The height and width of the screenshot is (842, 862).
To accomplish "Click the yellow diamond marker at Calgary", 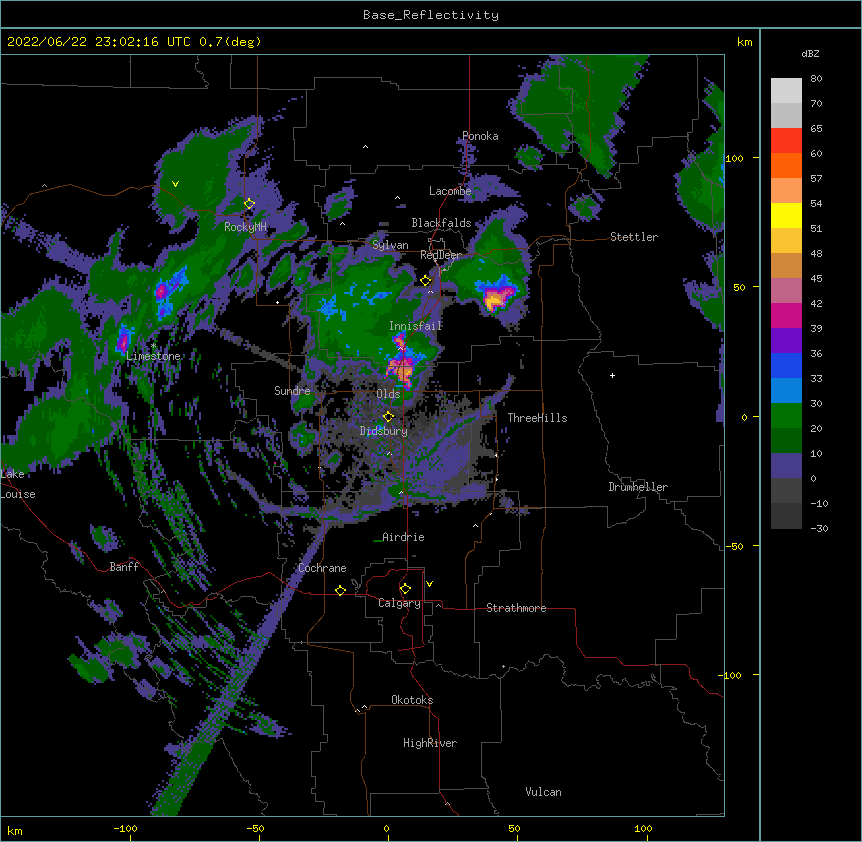I will click(x=405, y=589).
